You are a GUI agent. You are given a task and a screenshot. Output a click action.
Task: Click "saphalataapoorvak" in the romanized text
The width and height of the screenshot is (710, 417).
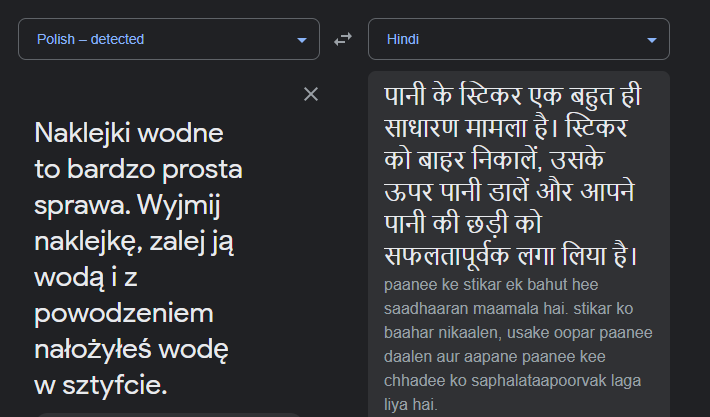coord(538,381)
